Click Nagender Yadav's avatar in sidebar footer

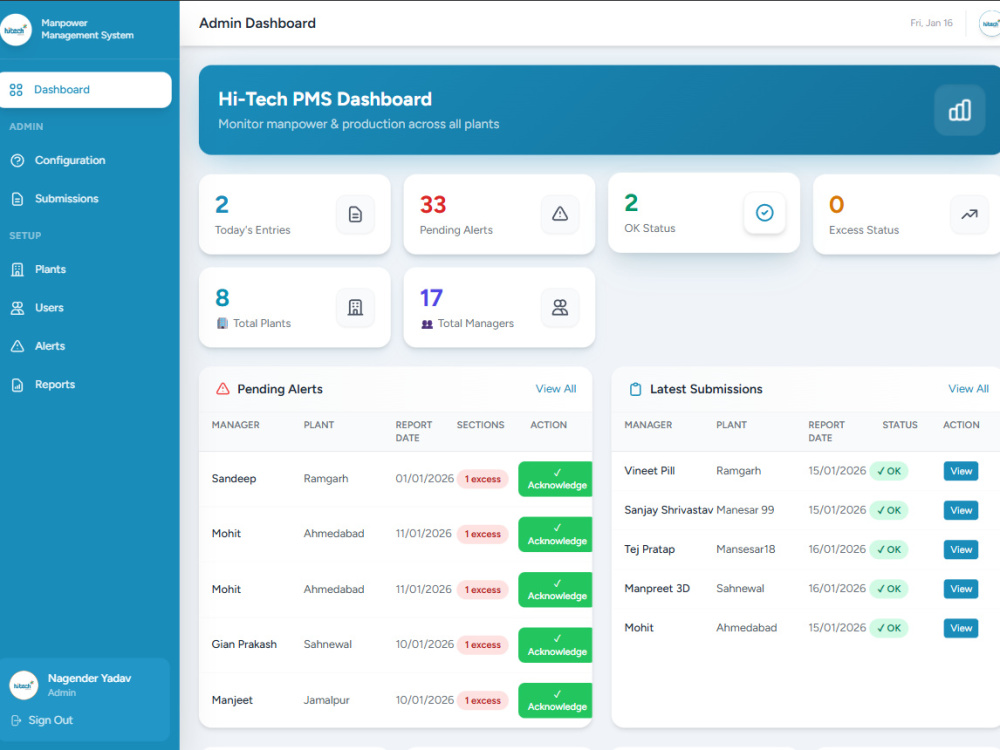24,686
